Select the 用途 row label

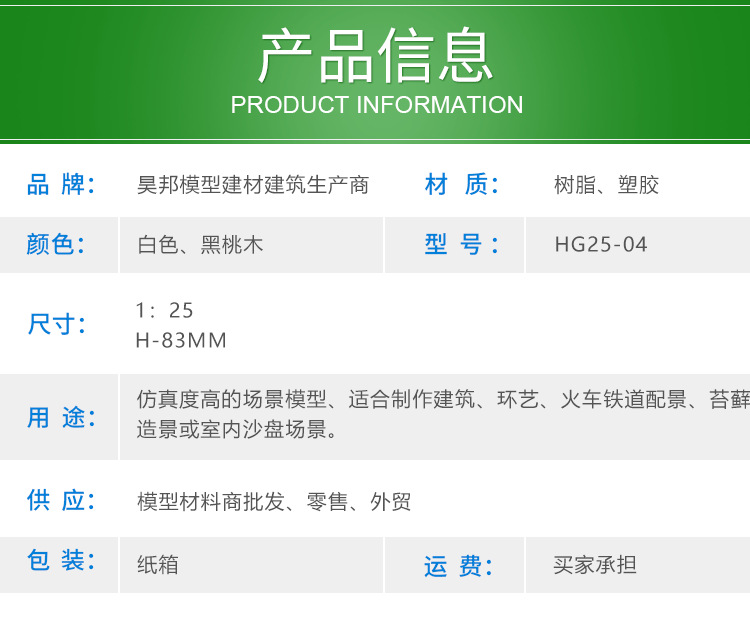click(60, 418)
